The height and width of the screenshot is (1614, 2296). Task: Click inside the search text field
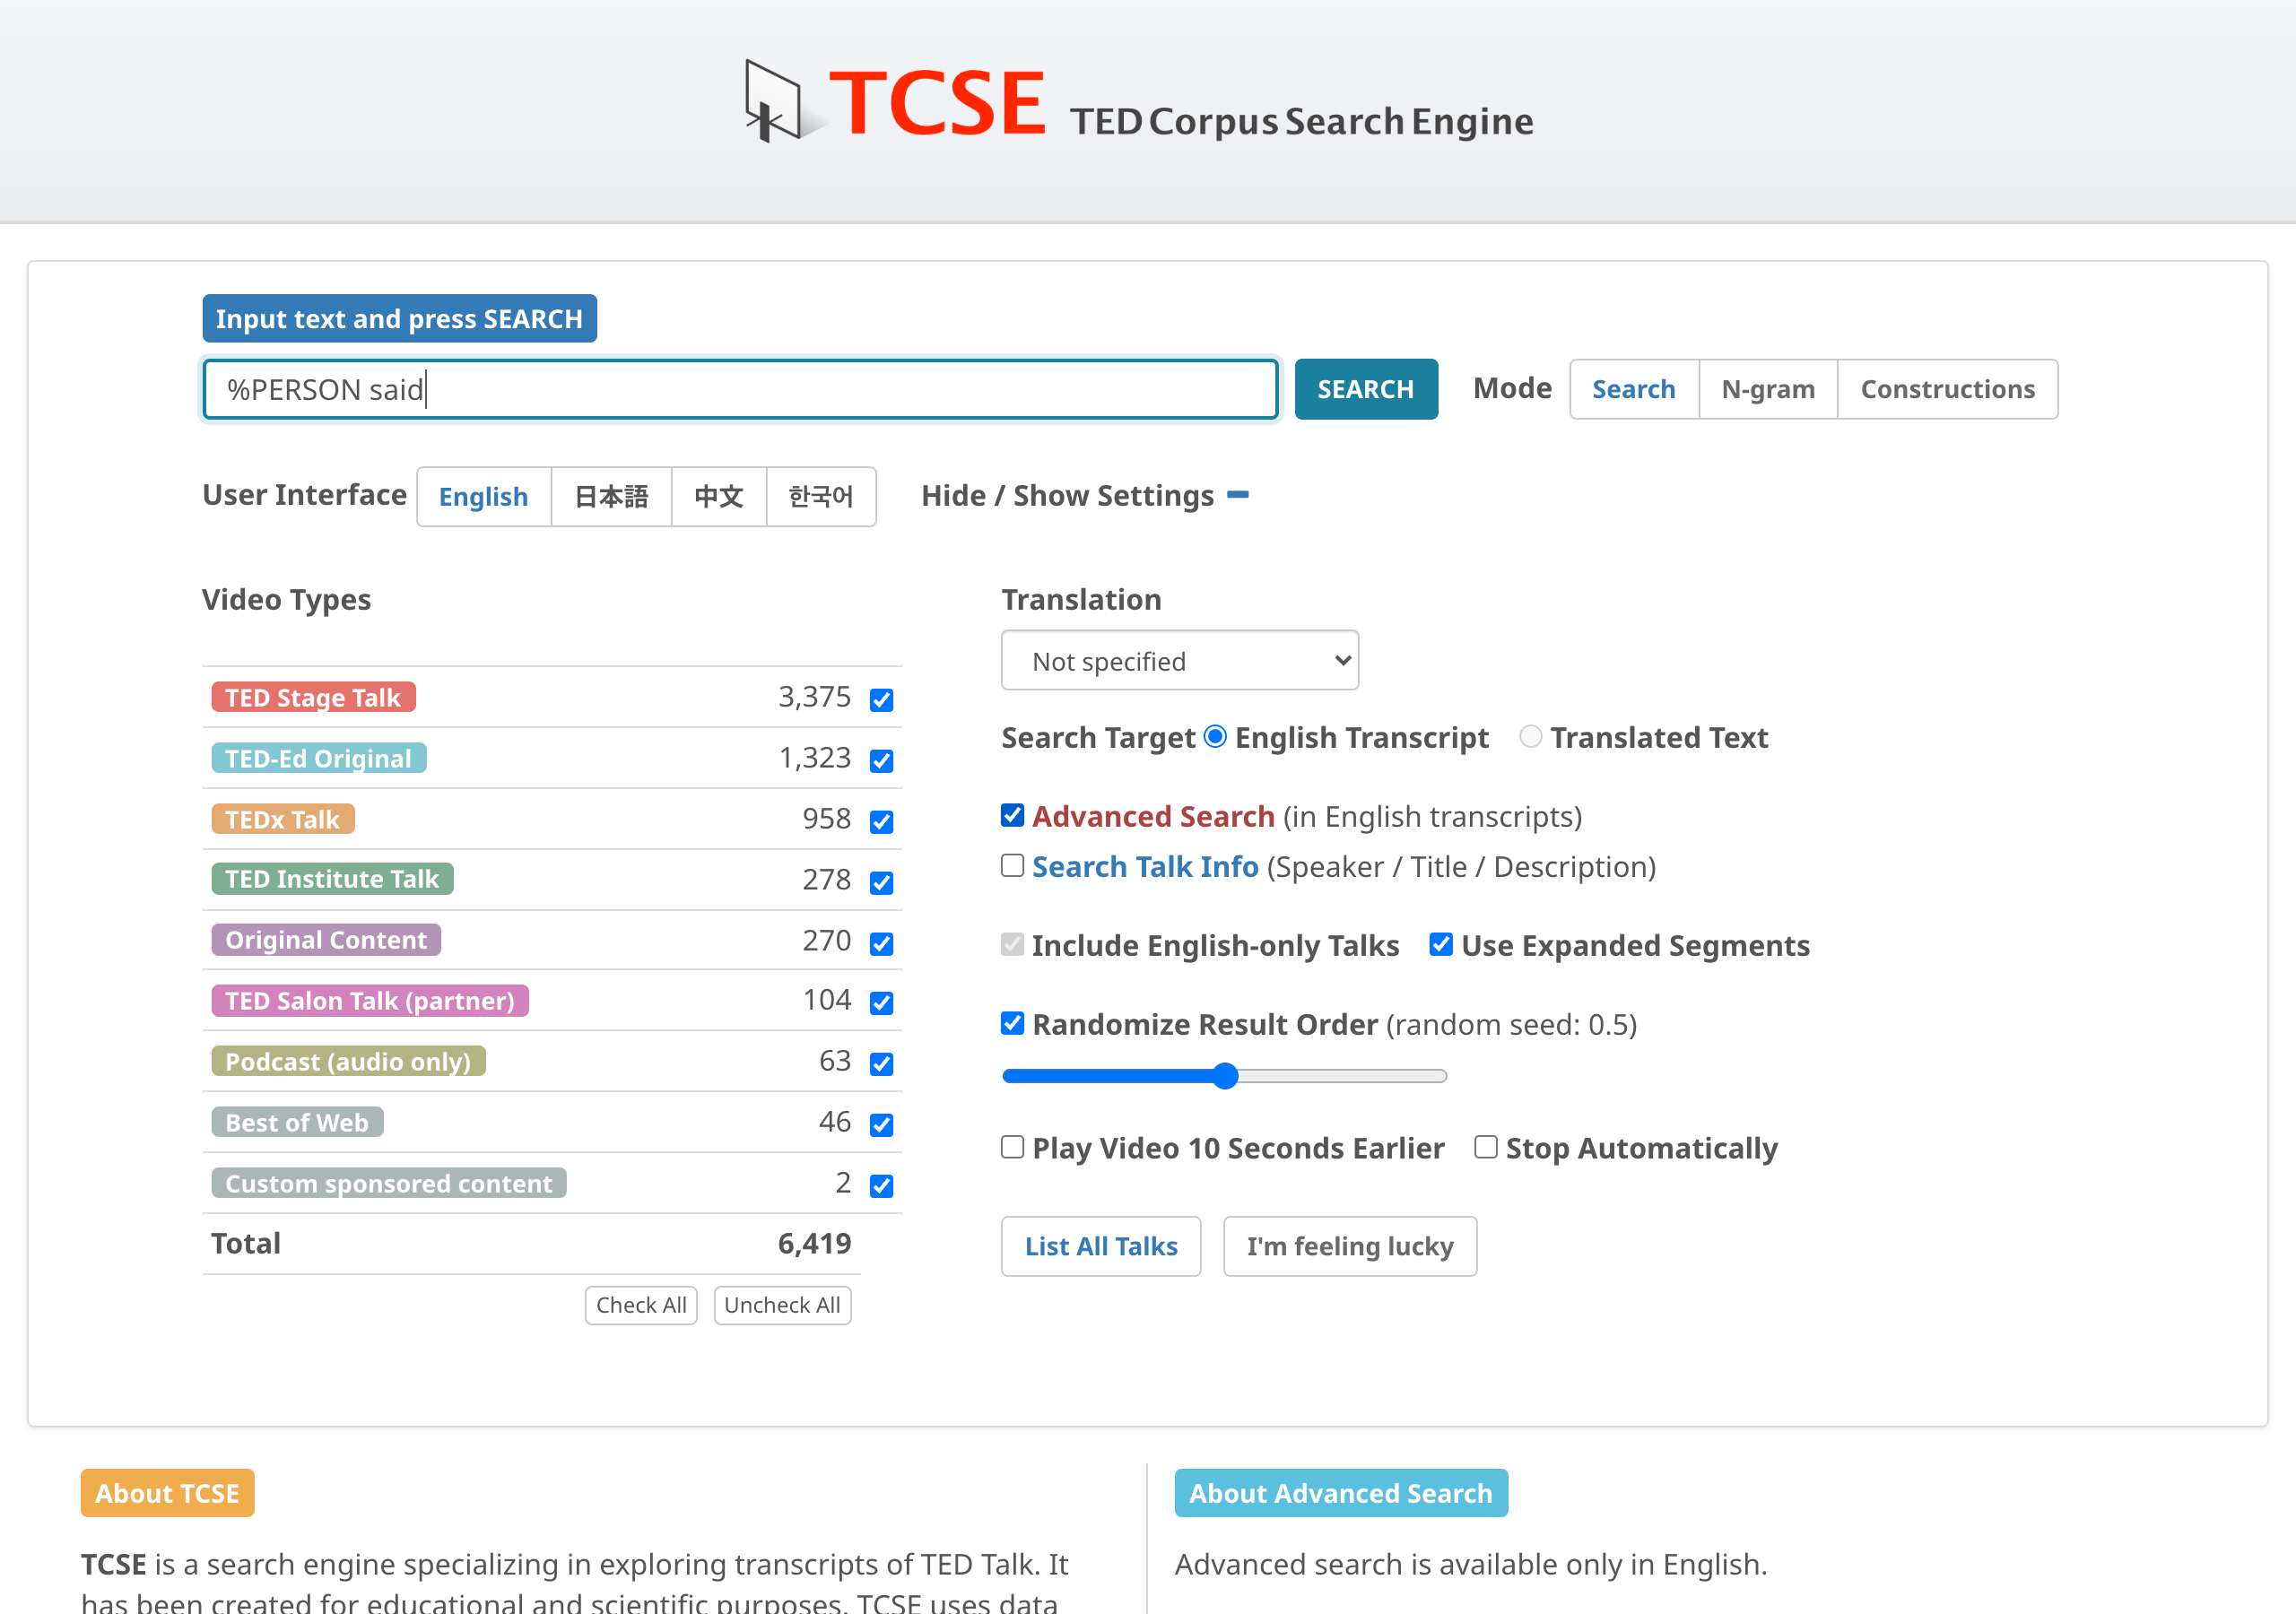740,389
